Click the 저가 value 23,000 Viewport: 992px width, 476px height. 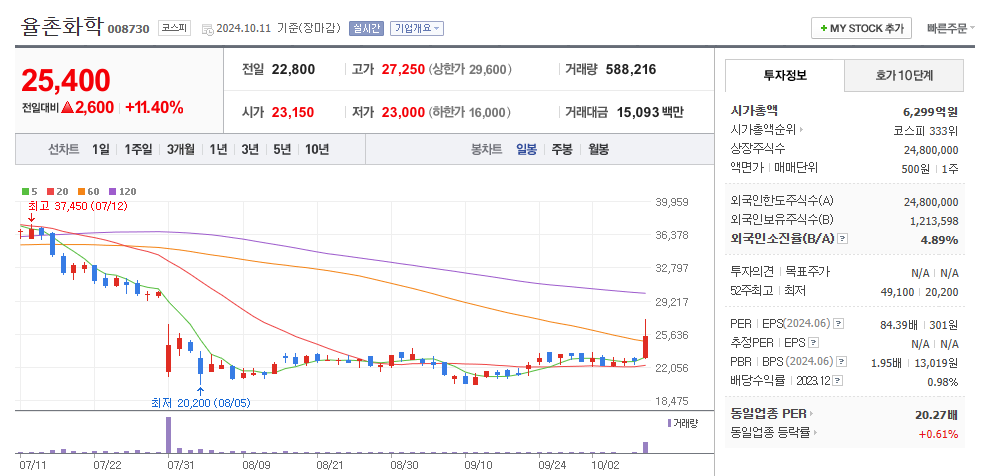[x=403, y=113]
